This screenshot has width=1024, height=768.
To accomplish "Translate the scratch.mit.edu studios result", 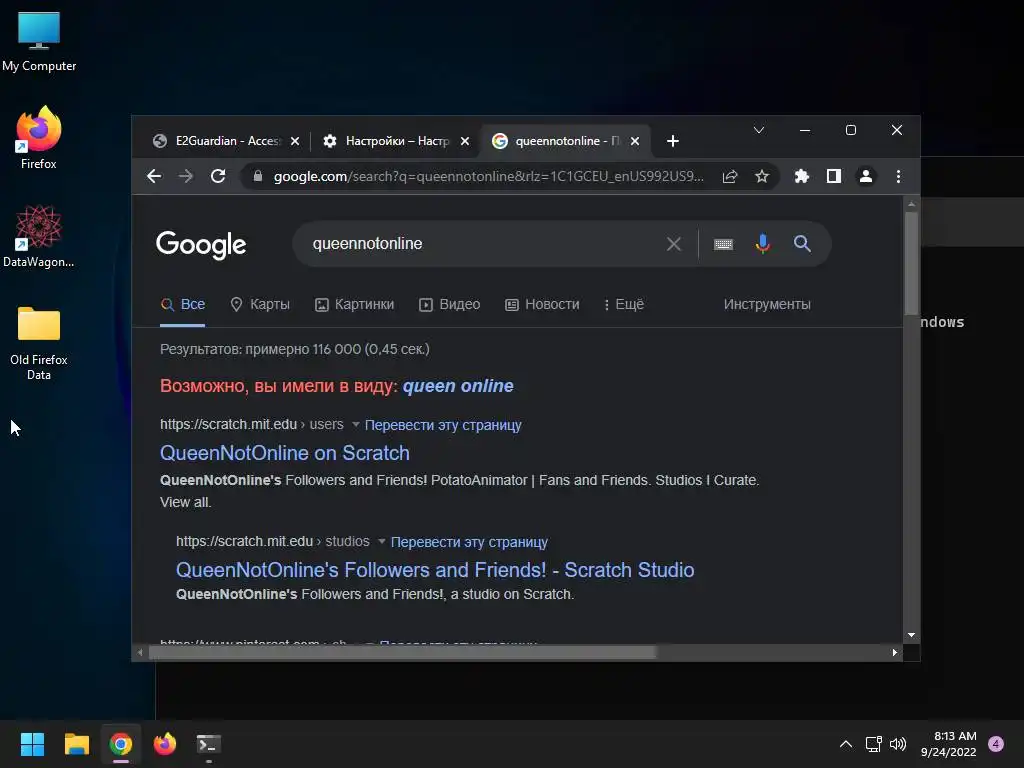I will pyautogui.click(x=469, y=542).
